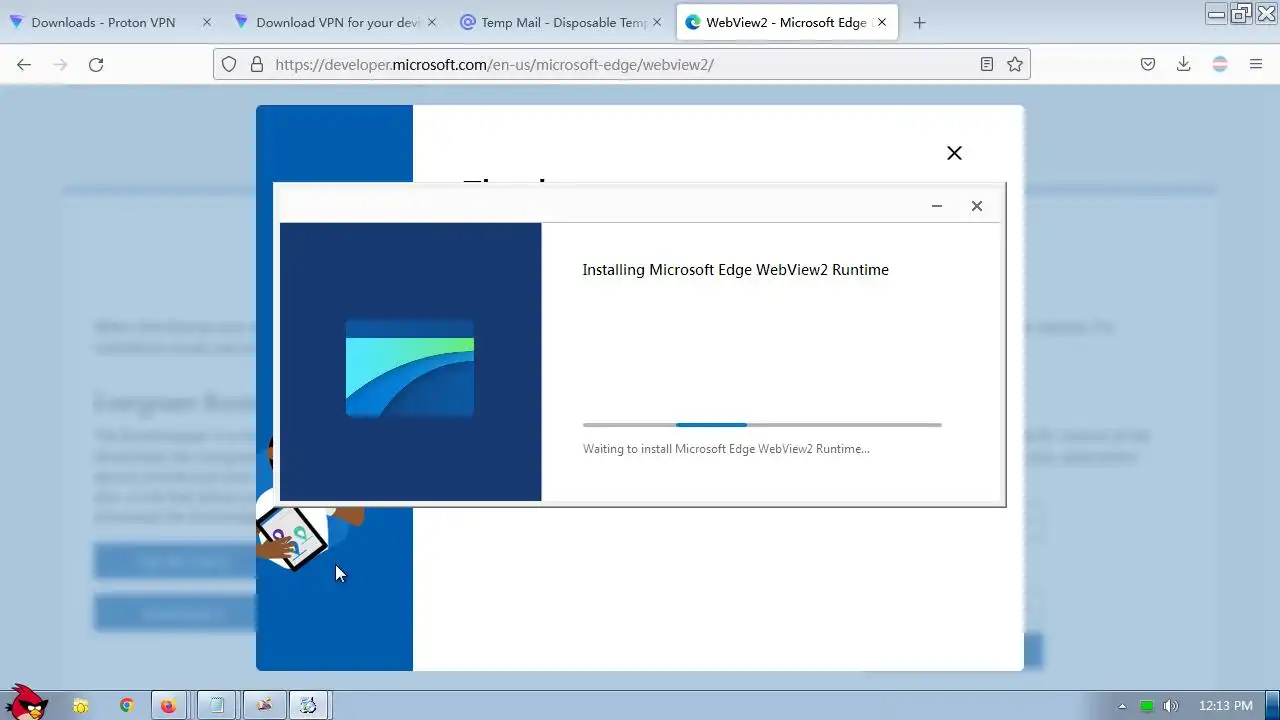Toggle reader view in the address bar
1280x720 pixels.
(987, 64)
